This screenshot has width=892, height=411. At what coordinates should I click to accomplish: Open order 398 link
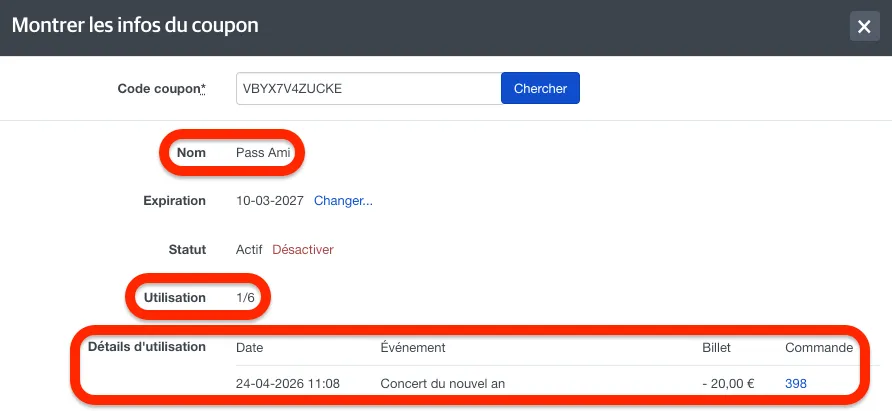[x=796, y=384]
